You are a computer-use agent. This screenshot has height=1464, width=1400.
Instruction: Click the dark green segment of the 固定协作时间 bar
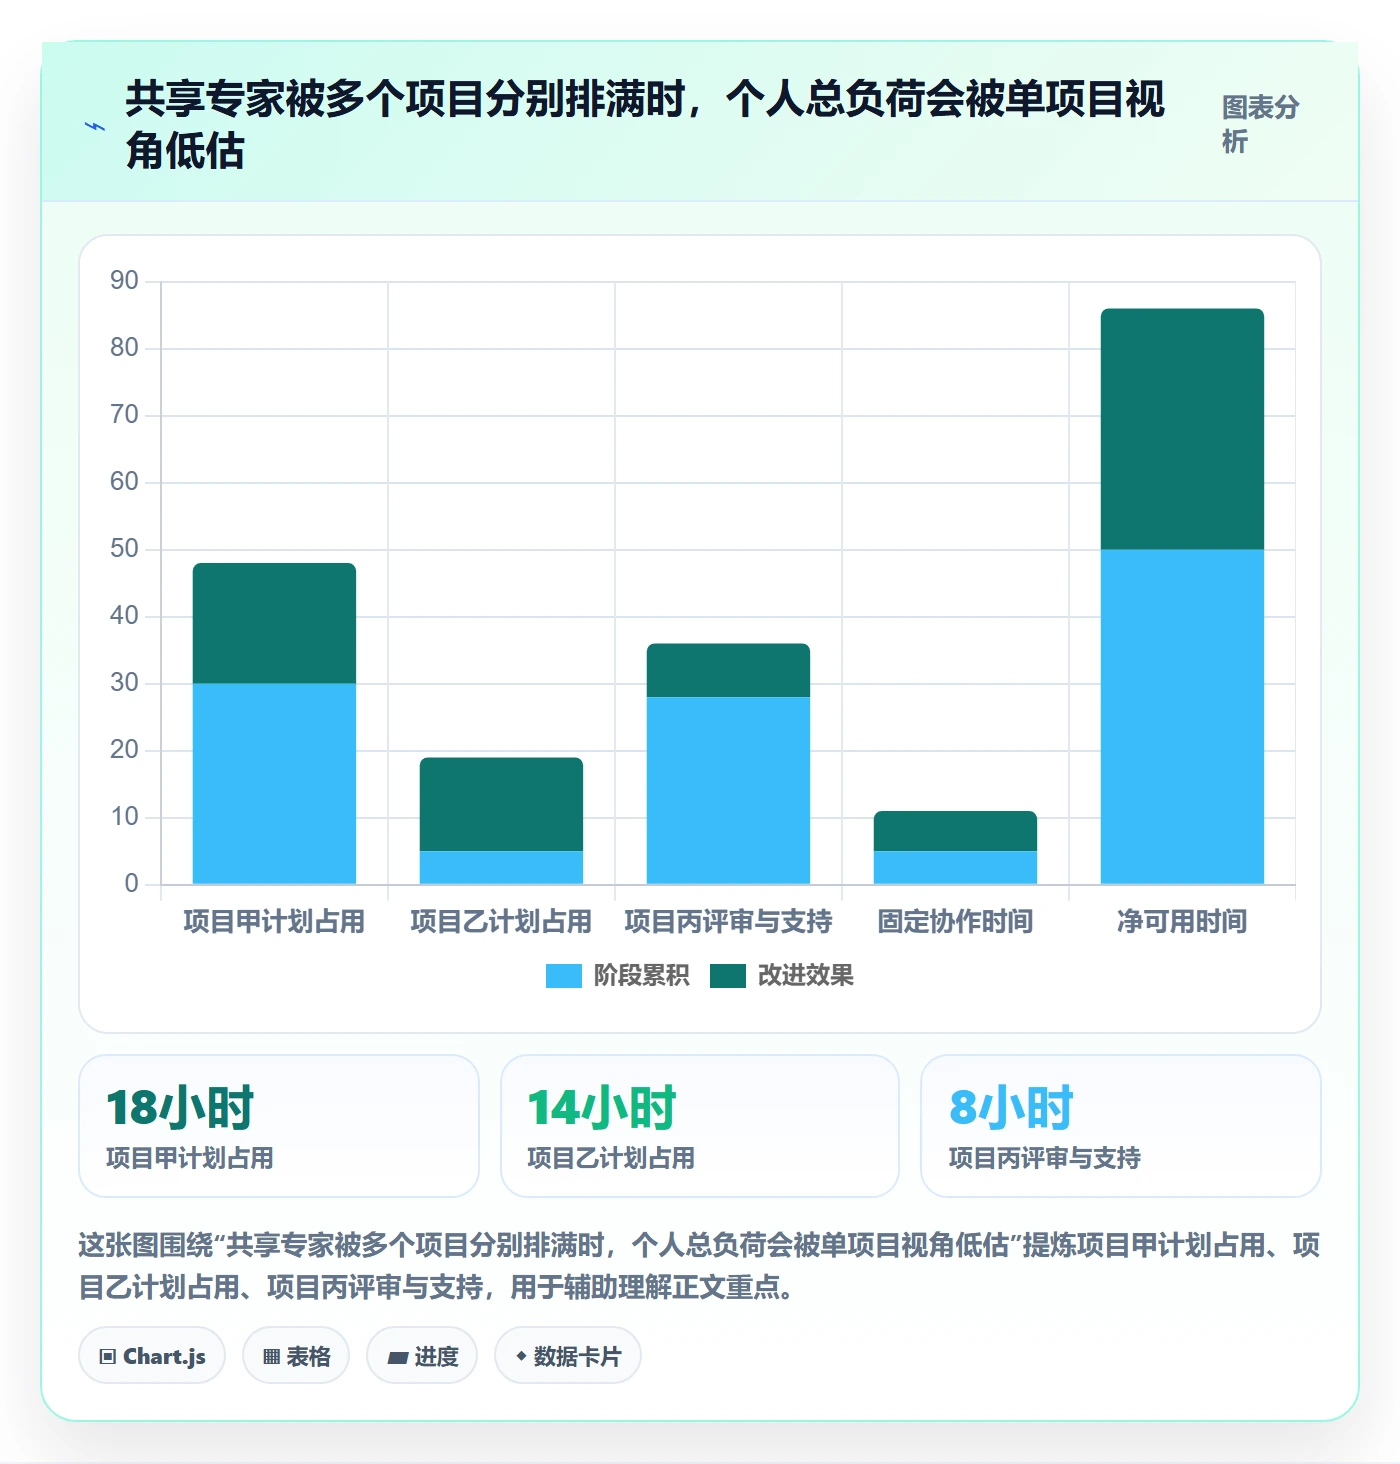coord(955,831)
